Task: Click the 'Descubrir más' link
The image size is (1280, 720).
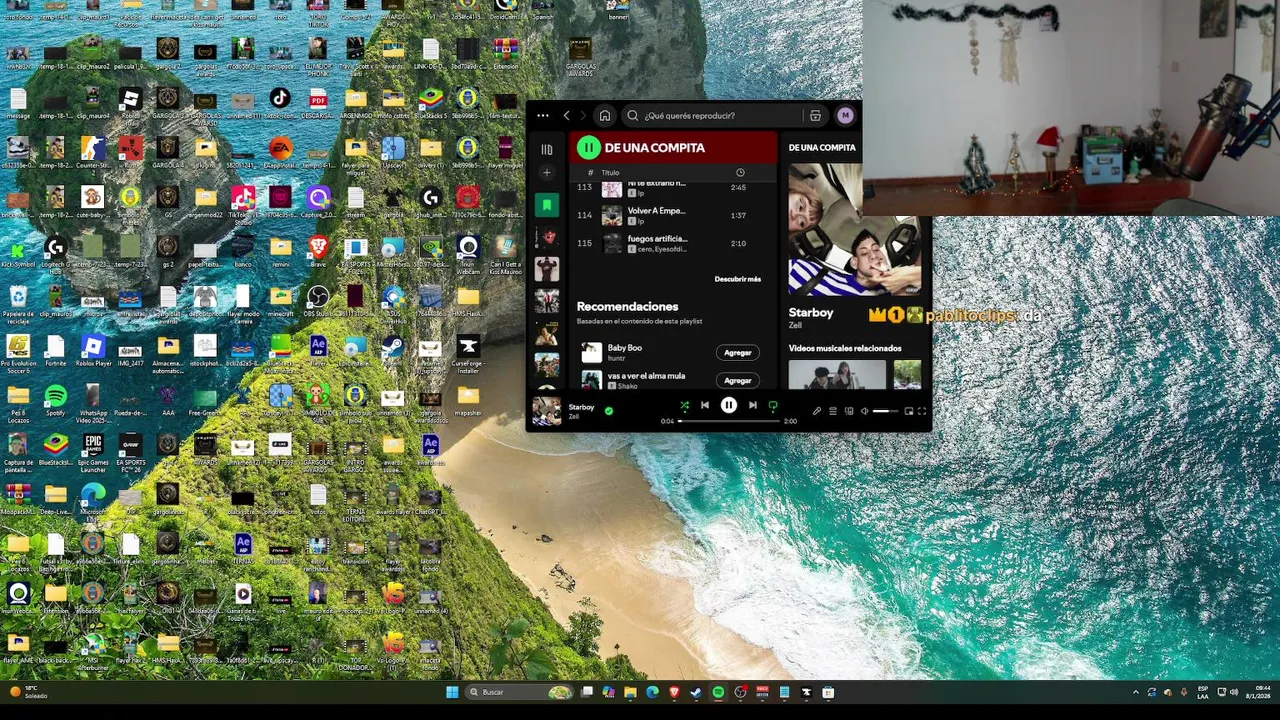Action: coord(738,279)
